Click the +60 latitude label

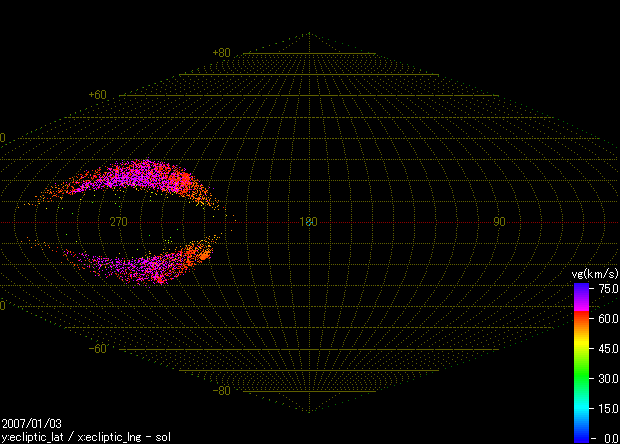97,95
